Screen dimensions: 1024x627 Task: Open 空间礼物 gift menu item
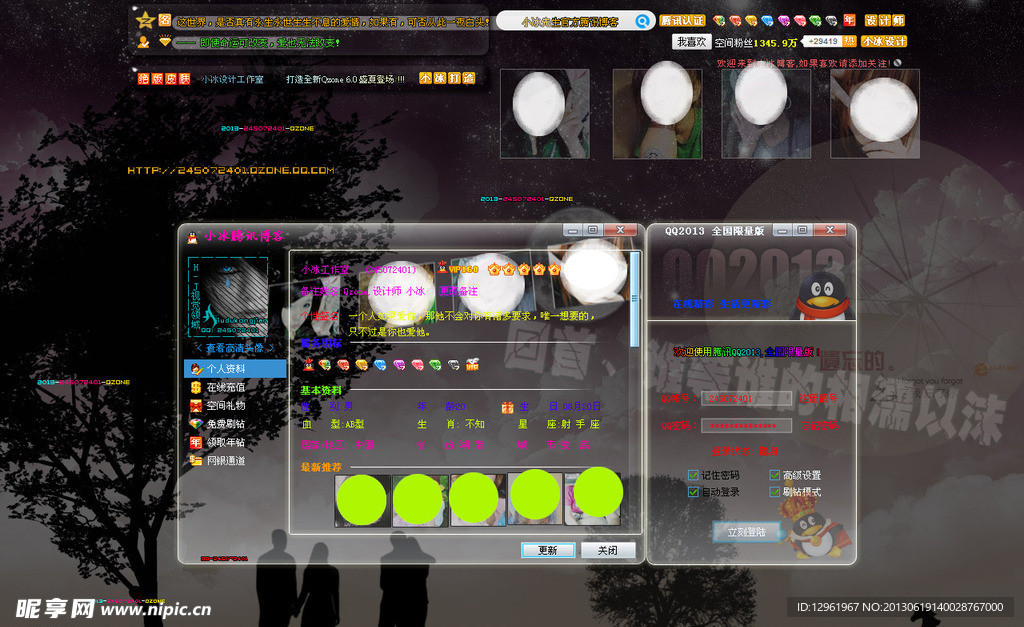point(219,405)
